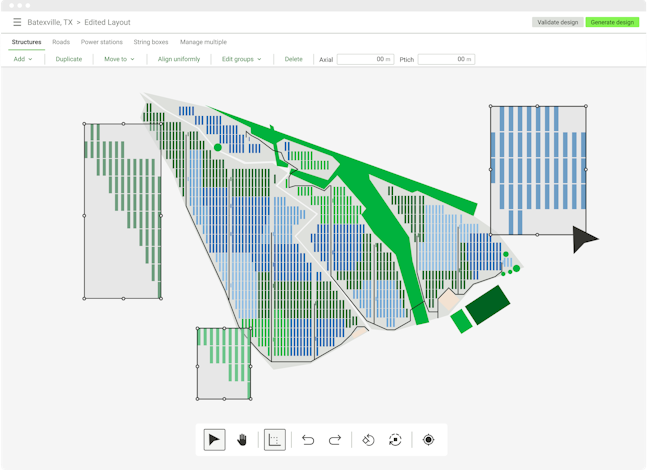The height and width of the screenshot is (470, 647).
Task: Redo the last action
Action: click(x=335, y=440)
